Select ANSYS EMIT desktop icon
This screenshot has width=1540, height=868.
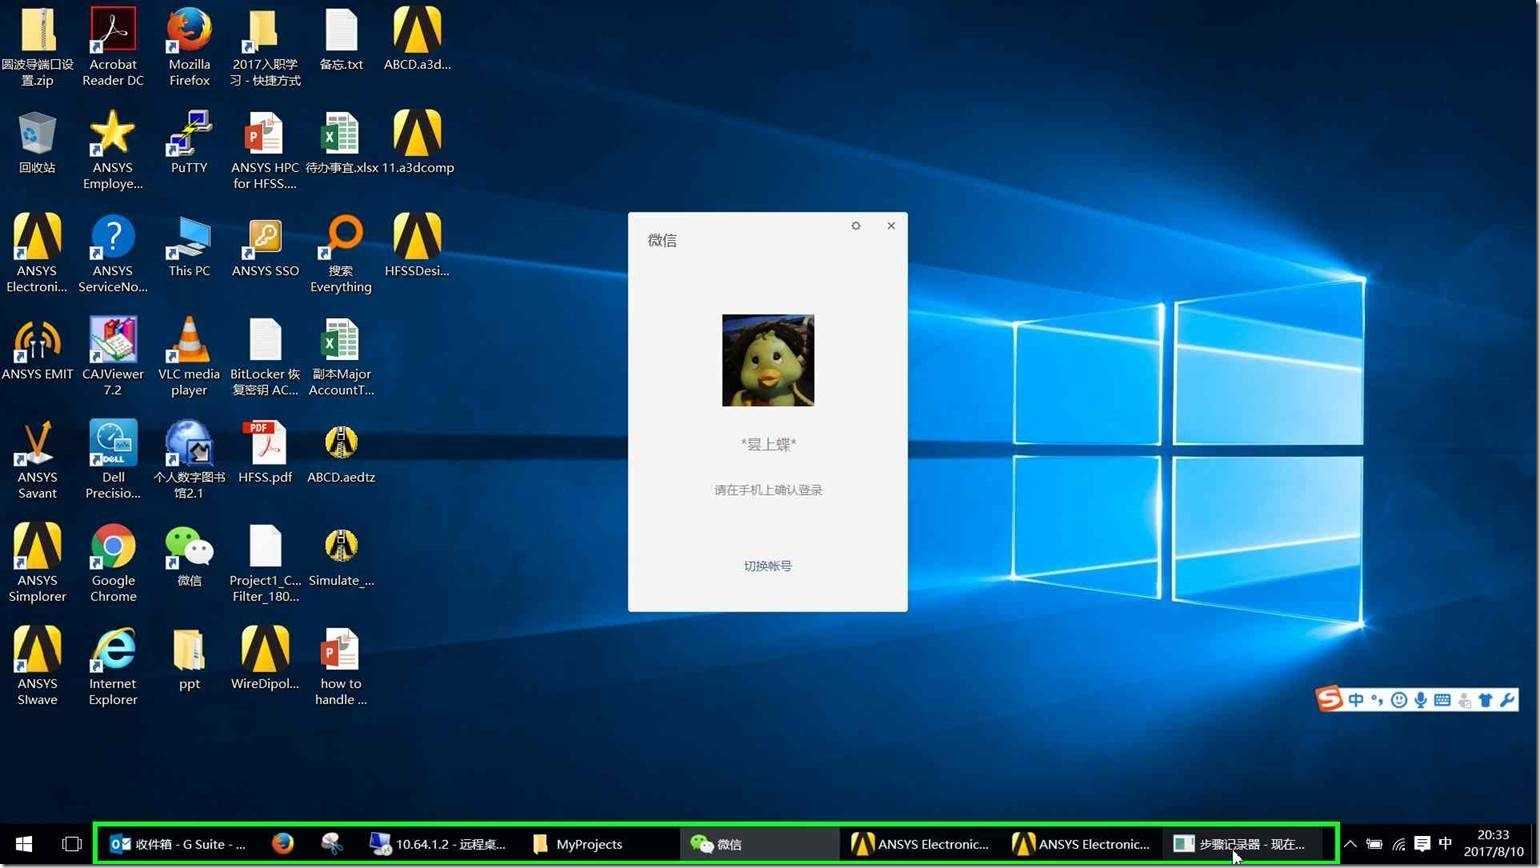(37, 349)
